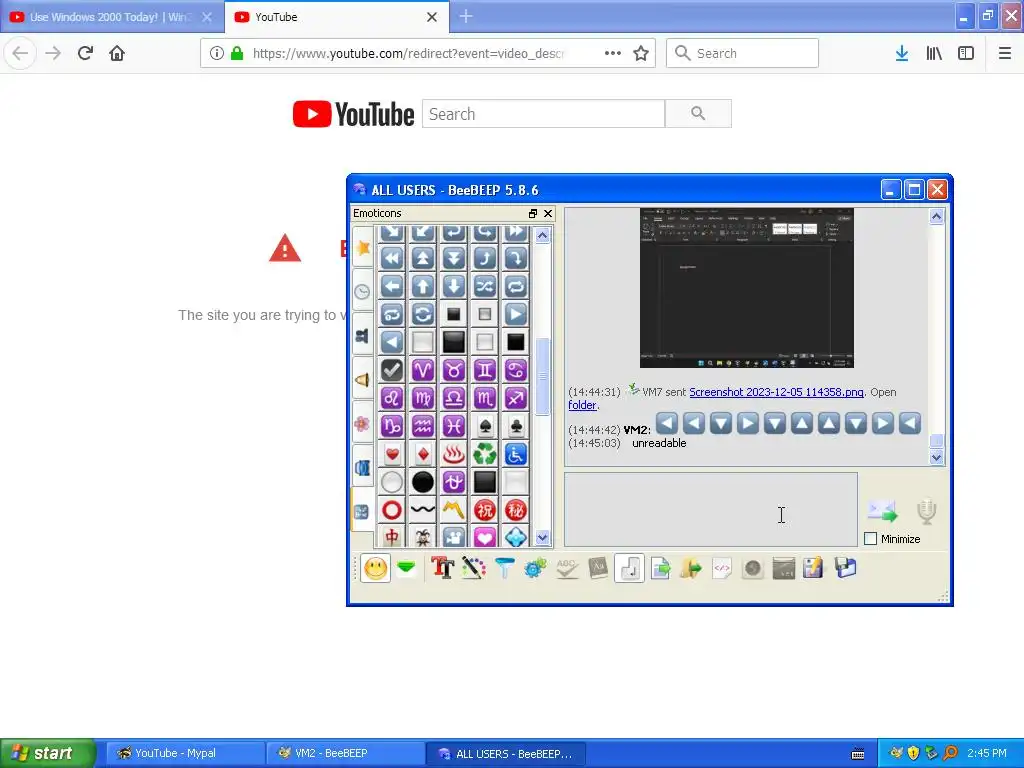The image size is (1024, 768).
Task: Float the Emoticons panel with undock button
Action: [x=533, y=214]
